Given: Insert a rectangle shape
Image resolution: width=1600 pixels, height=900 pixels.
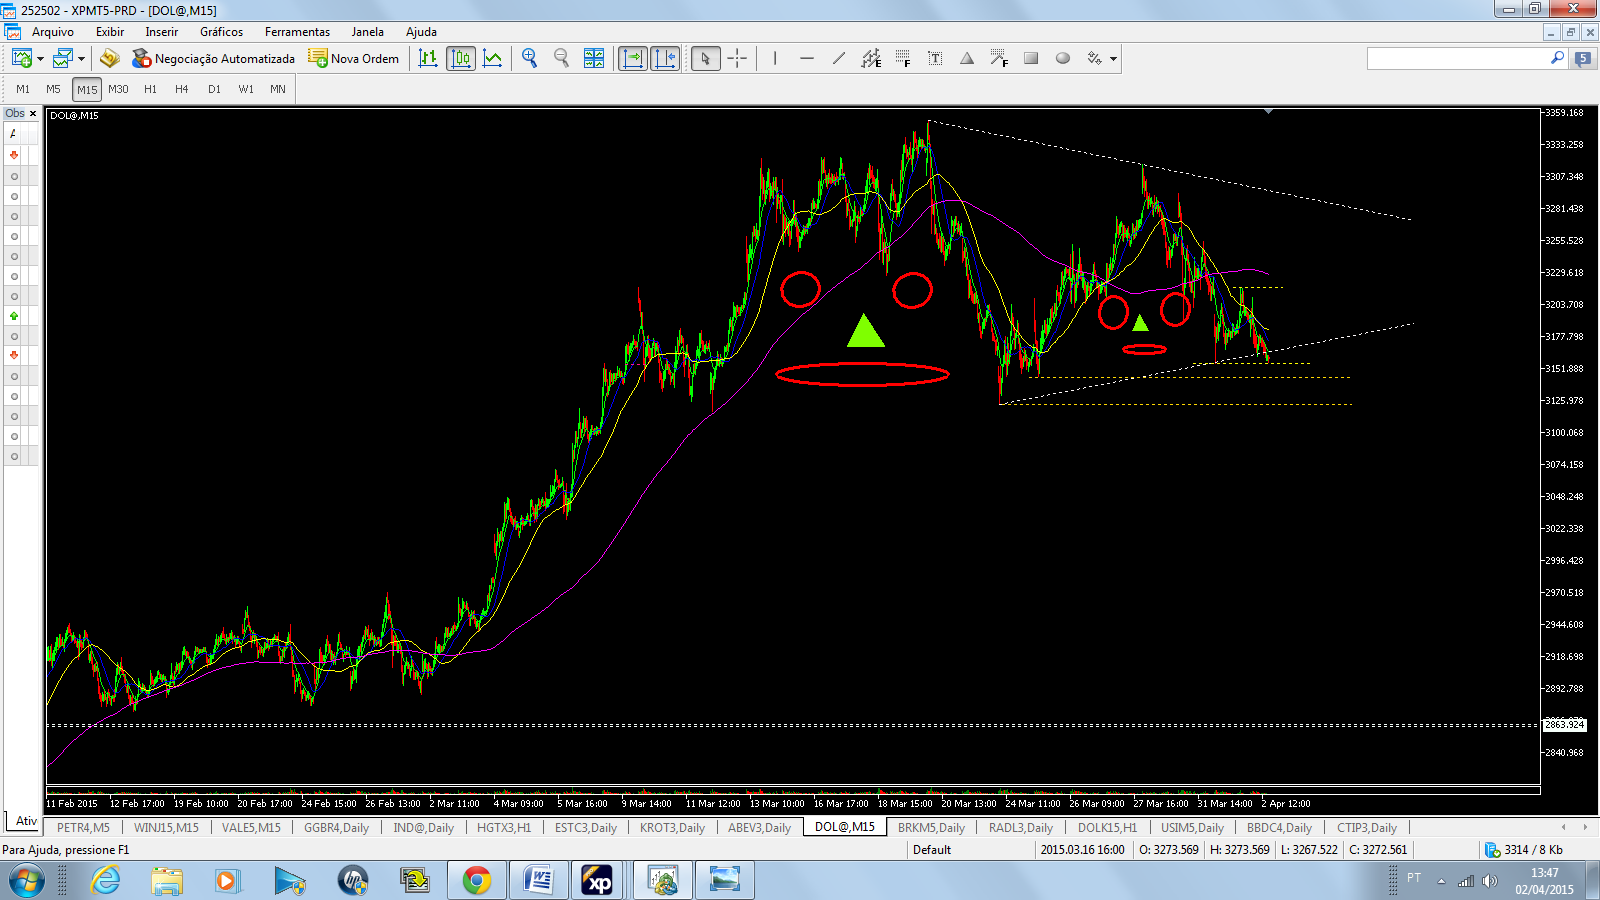Looking at the screenshot, I should pyautogui.click(x=1031, y=58).
